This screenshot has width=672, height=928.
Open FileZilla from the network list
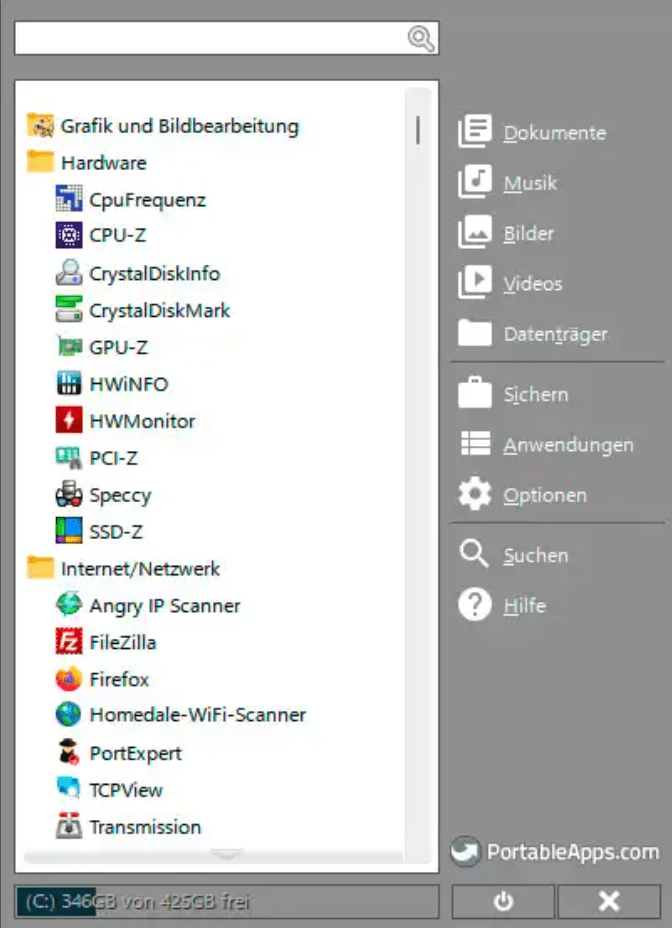[x=122, y=642]
